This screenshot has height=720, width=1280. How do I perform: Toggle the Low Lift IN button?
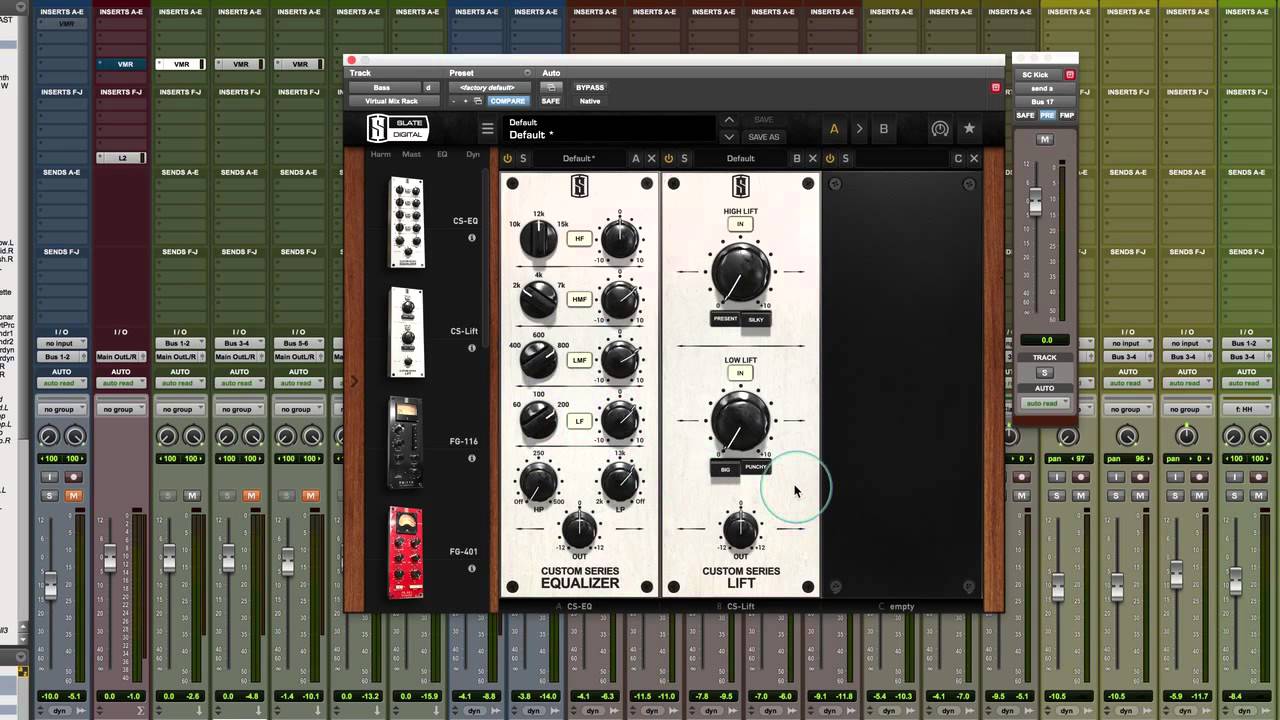click(740, 373)
